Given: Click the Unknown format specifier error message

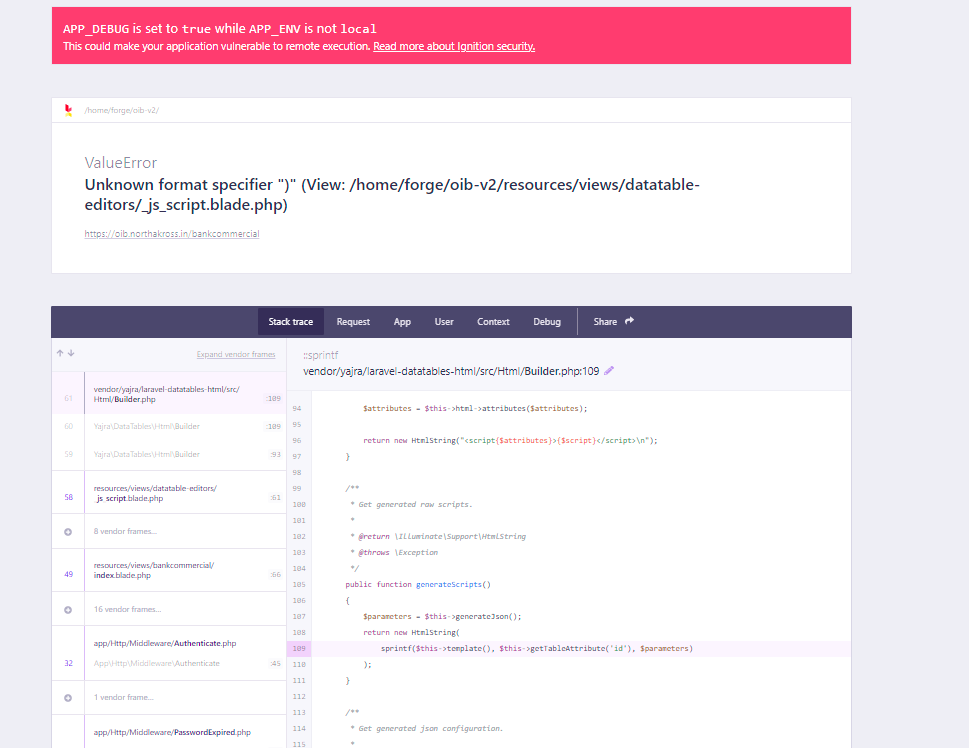Looking at the screenshot, I should [x=392, y=195].
